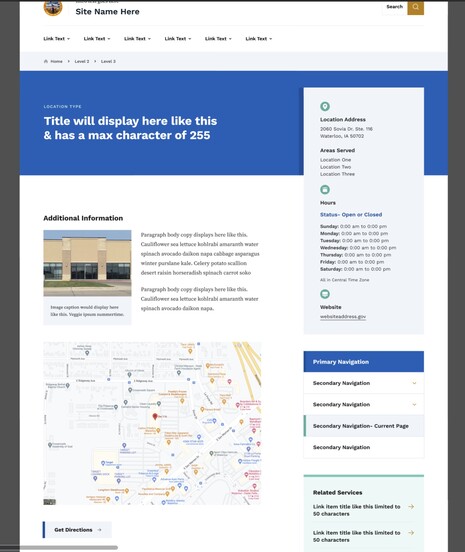Click the home icon in breadcrumb
This screenshot has height=552, width=465.
[46, 61]
